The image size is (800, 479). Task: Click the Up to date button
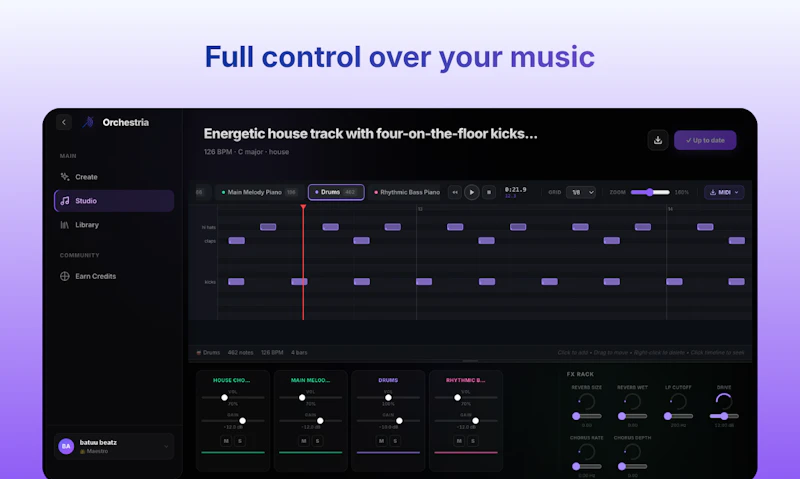705,140
